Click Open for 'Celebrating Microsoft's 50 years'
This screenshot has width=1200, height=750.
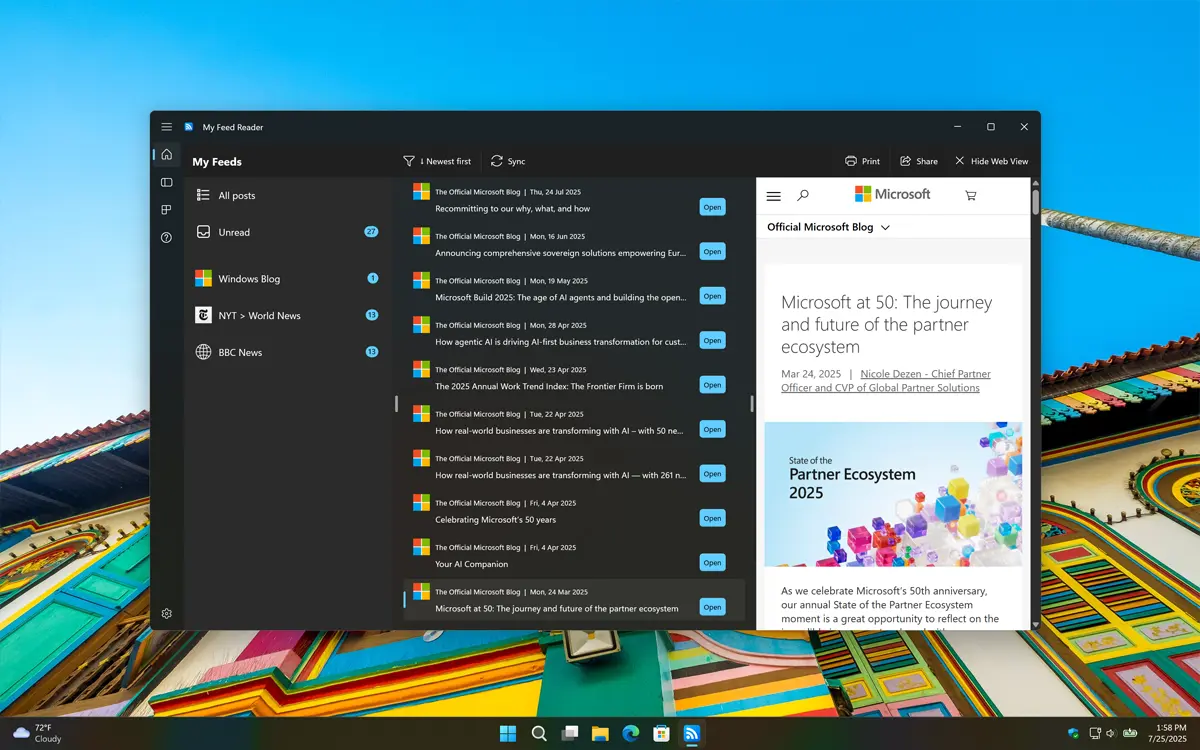[712, 518]
